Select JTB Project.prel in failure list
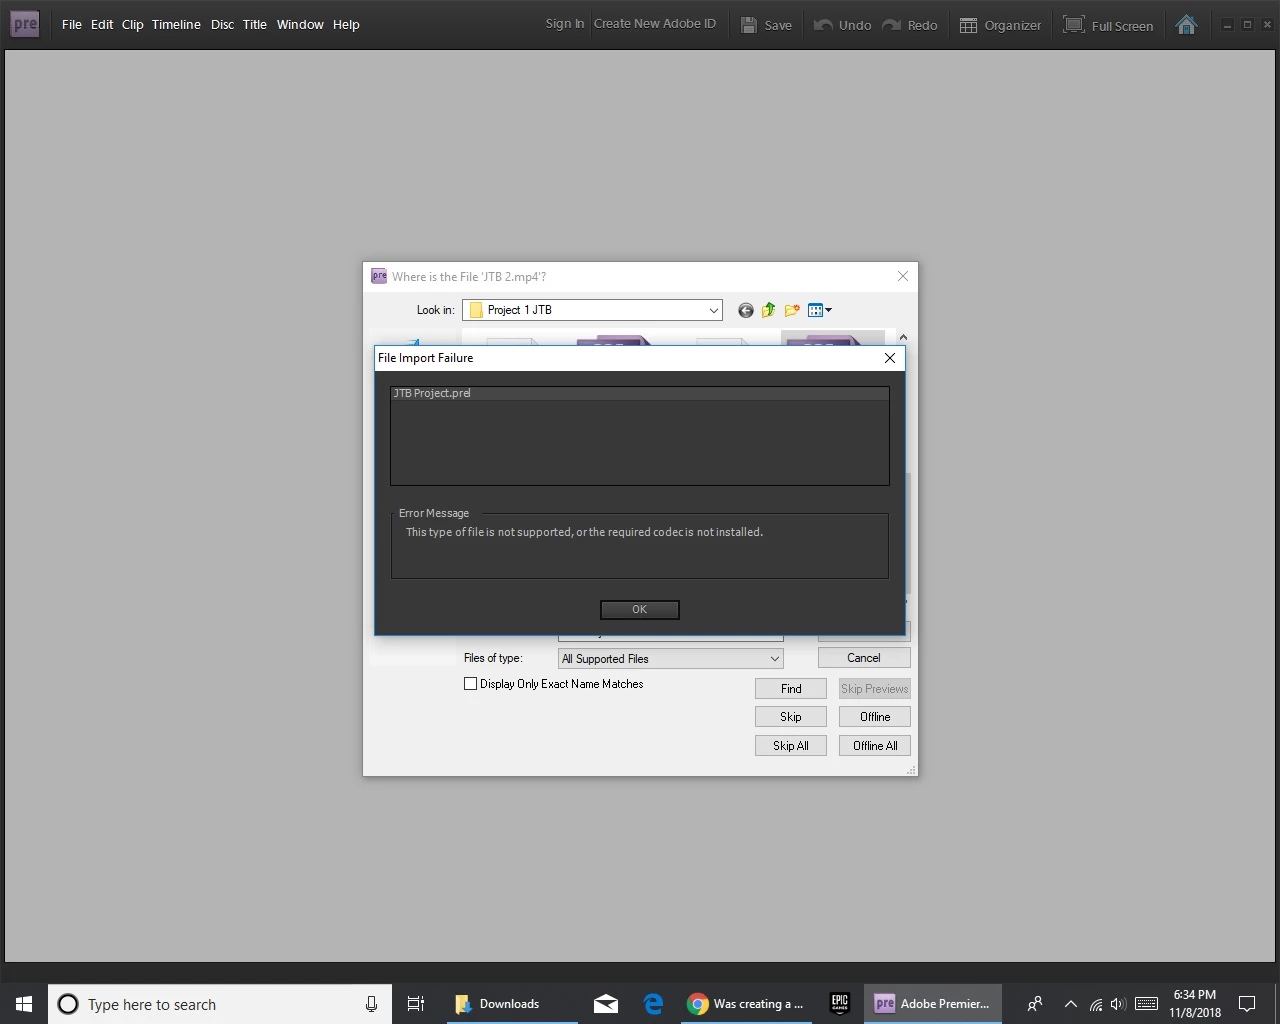 tap(640, 394)
